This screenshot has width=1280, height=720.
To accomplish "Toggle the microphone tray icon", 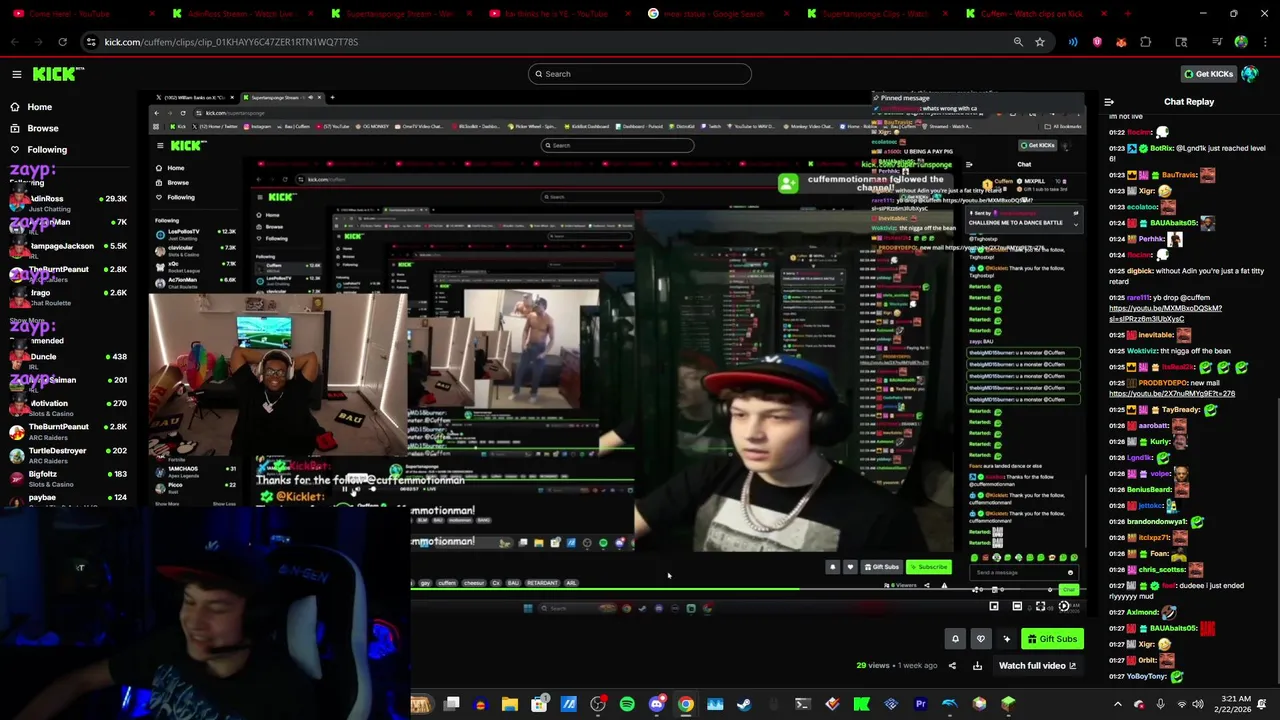I will [x=1160, y=704].
